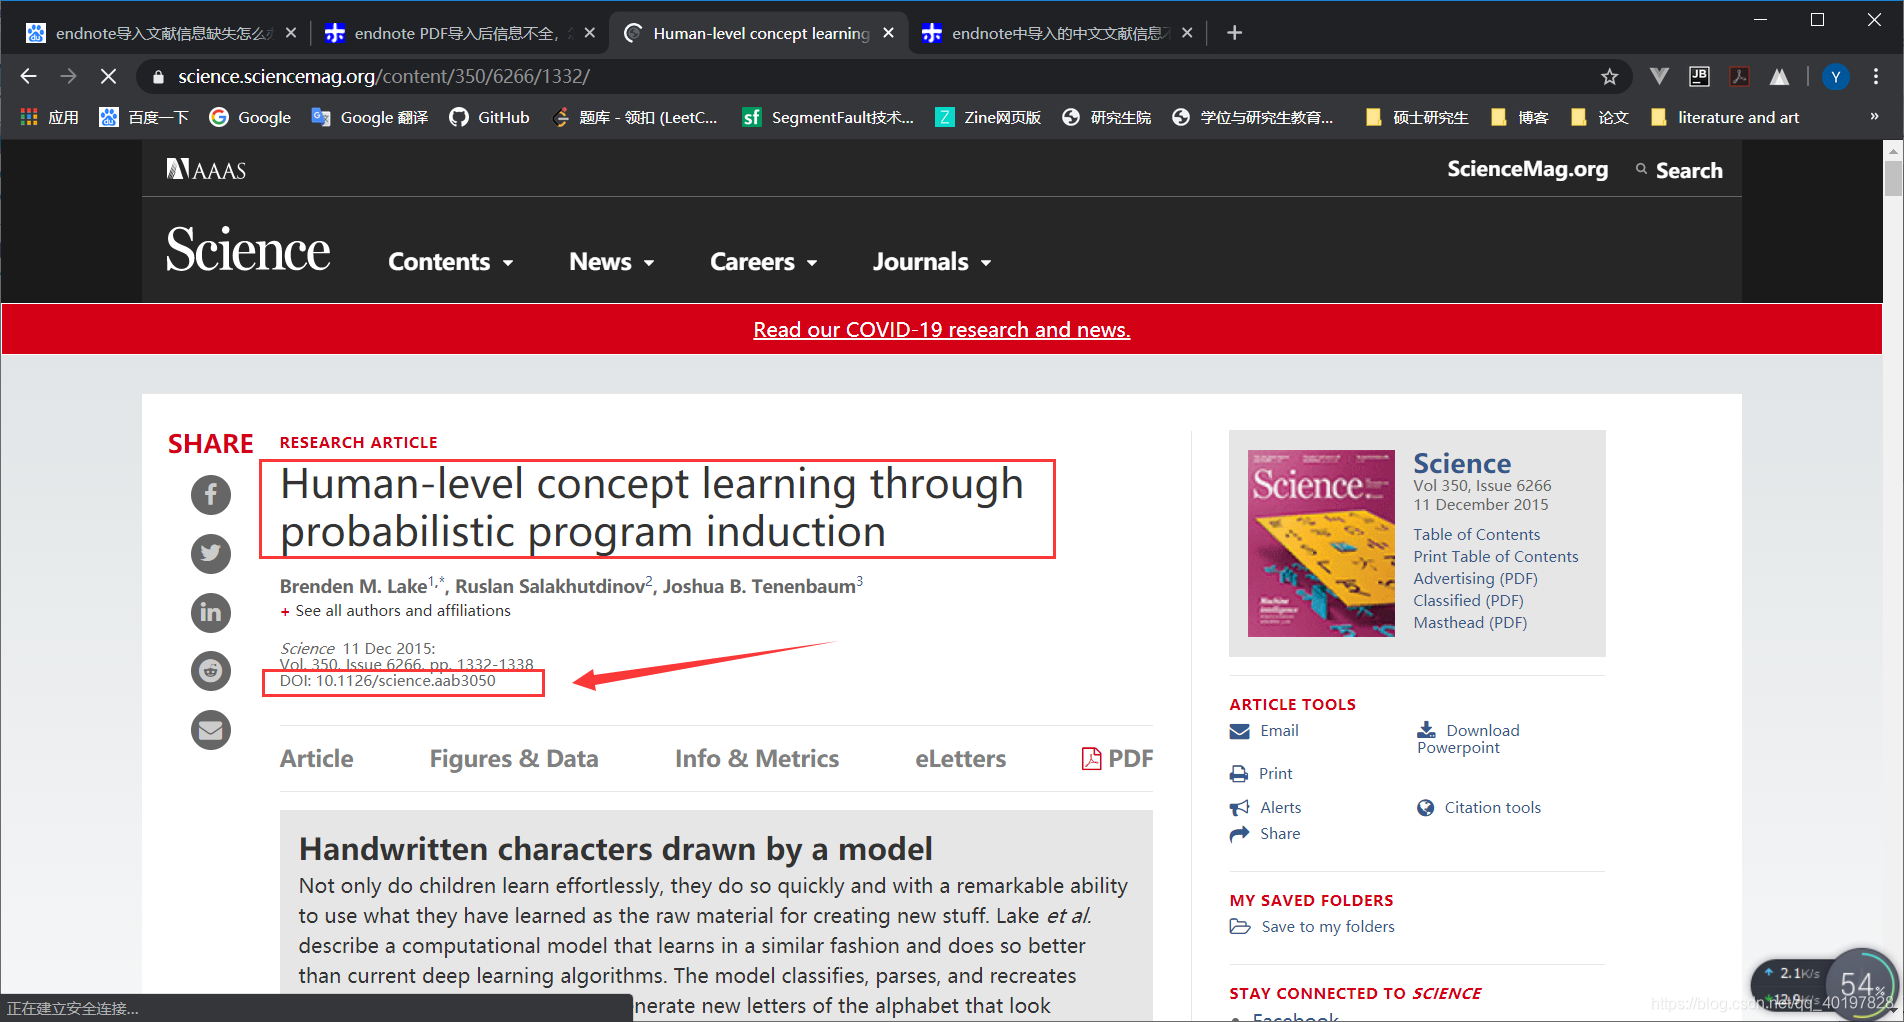Open literature and art bookmark folder

click(x=1725, y=118)
